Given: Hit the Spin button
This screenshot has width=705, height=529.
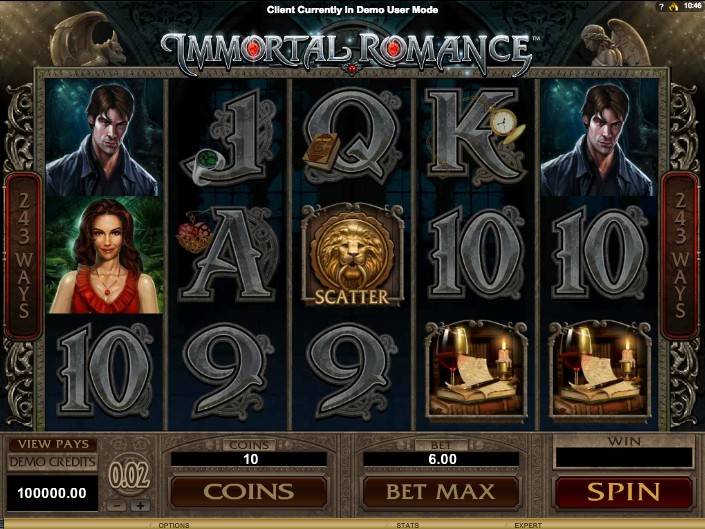Looking at the screenshot, I should pyautogui.click(x=624, y=492).
